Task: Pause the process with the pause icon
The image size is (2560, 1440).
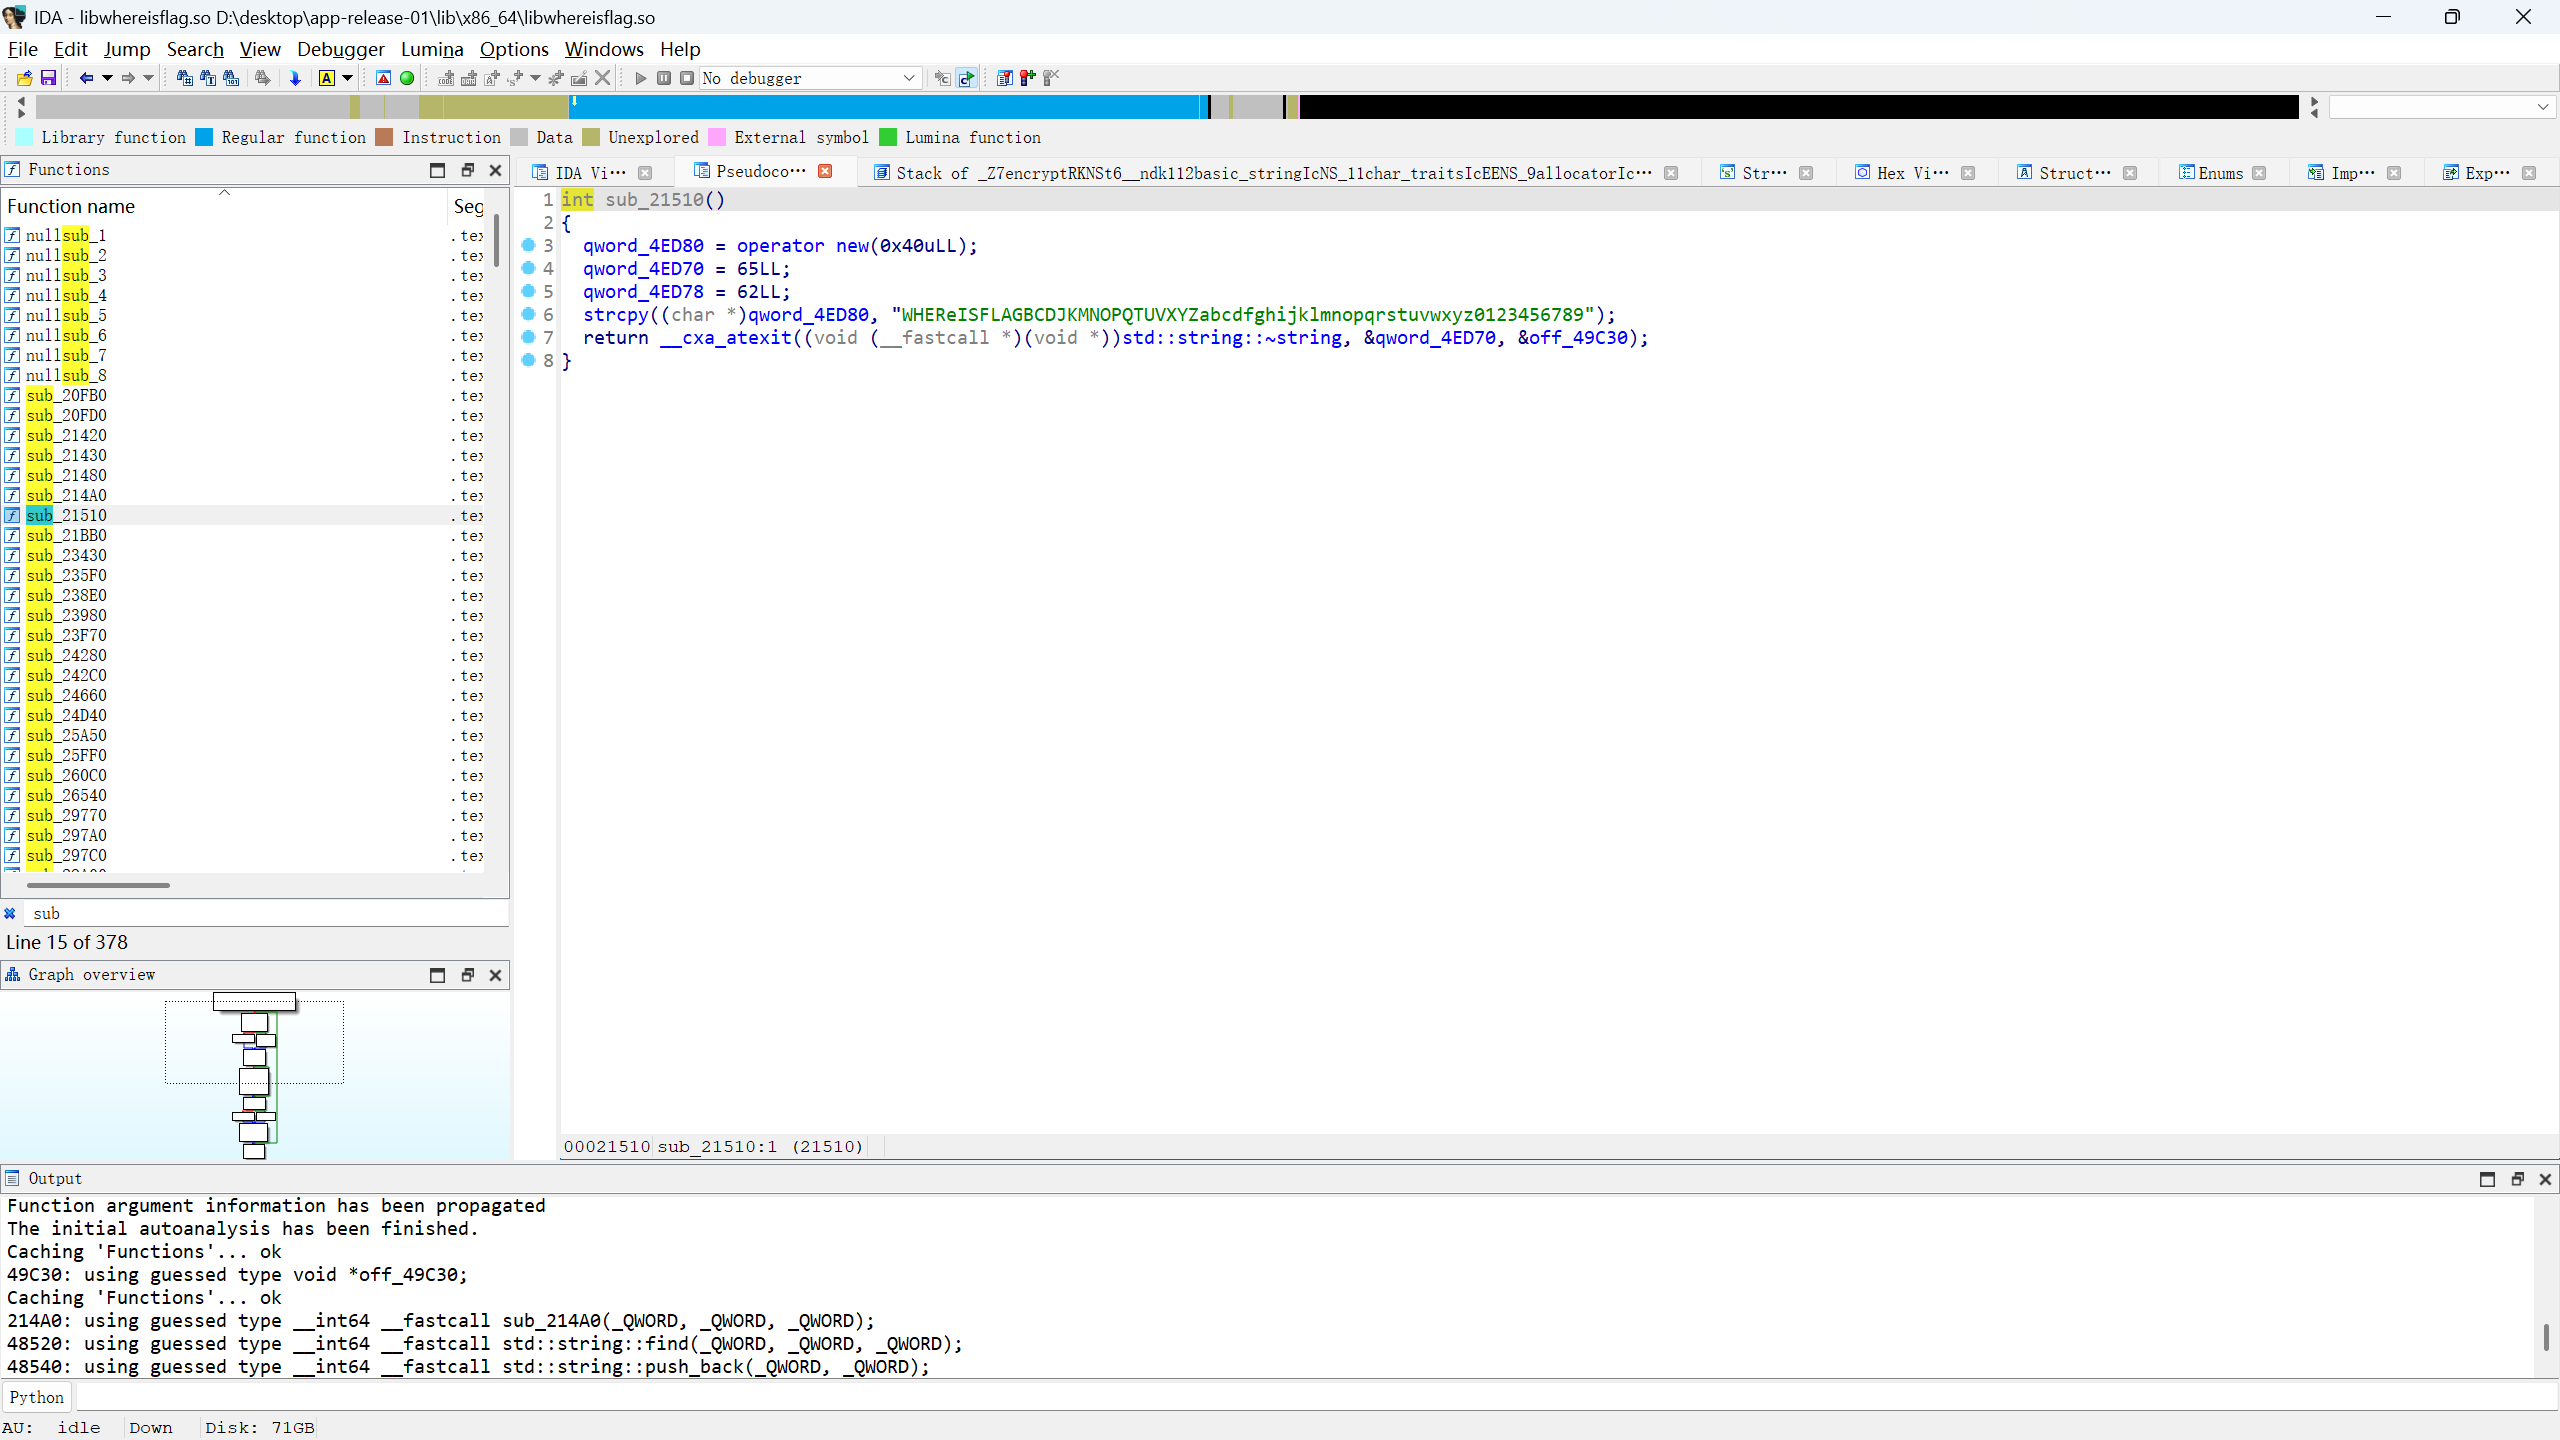Action: click(x=664, y=78)
